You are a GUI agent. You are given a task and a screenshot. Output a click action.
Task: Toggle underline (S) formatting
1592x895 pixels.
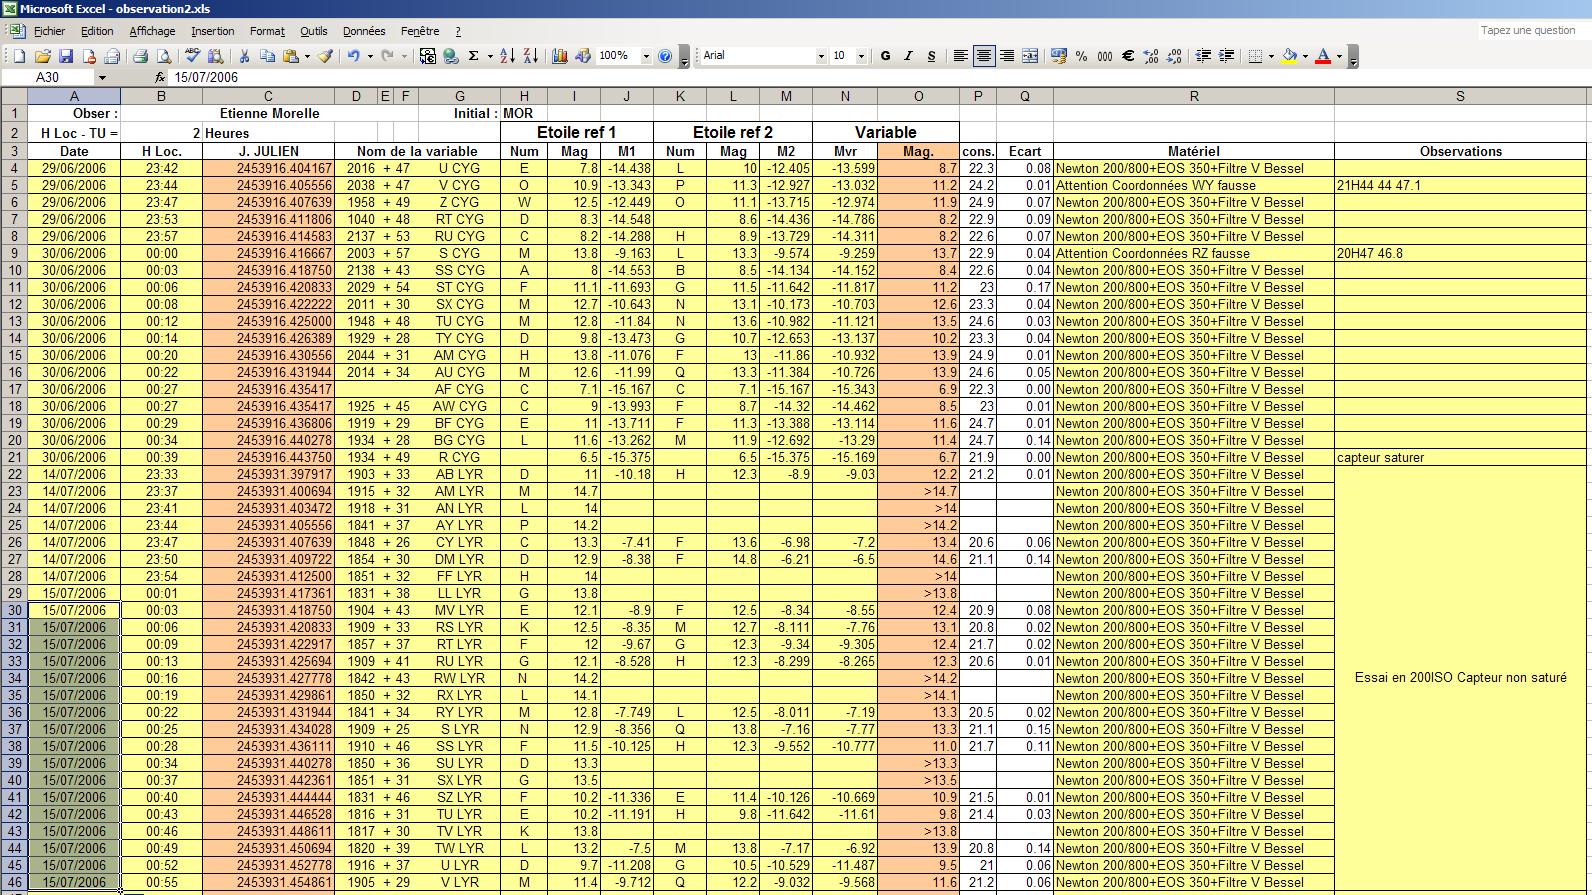pyautogui.click(x=931, y=56)
